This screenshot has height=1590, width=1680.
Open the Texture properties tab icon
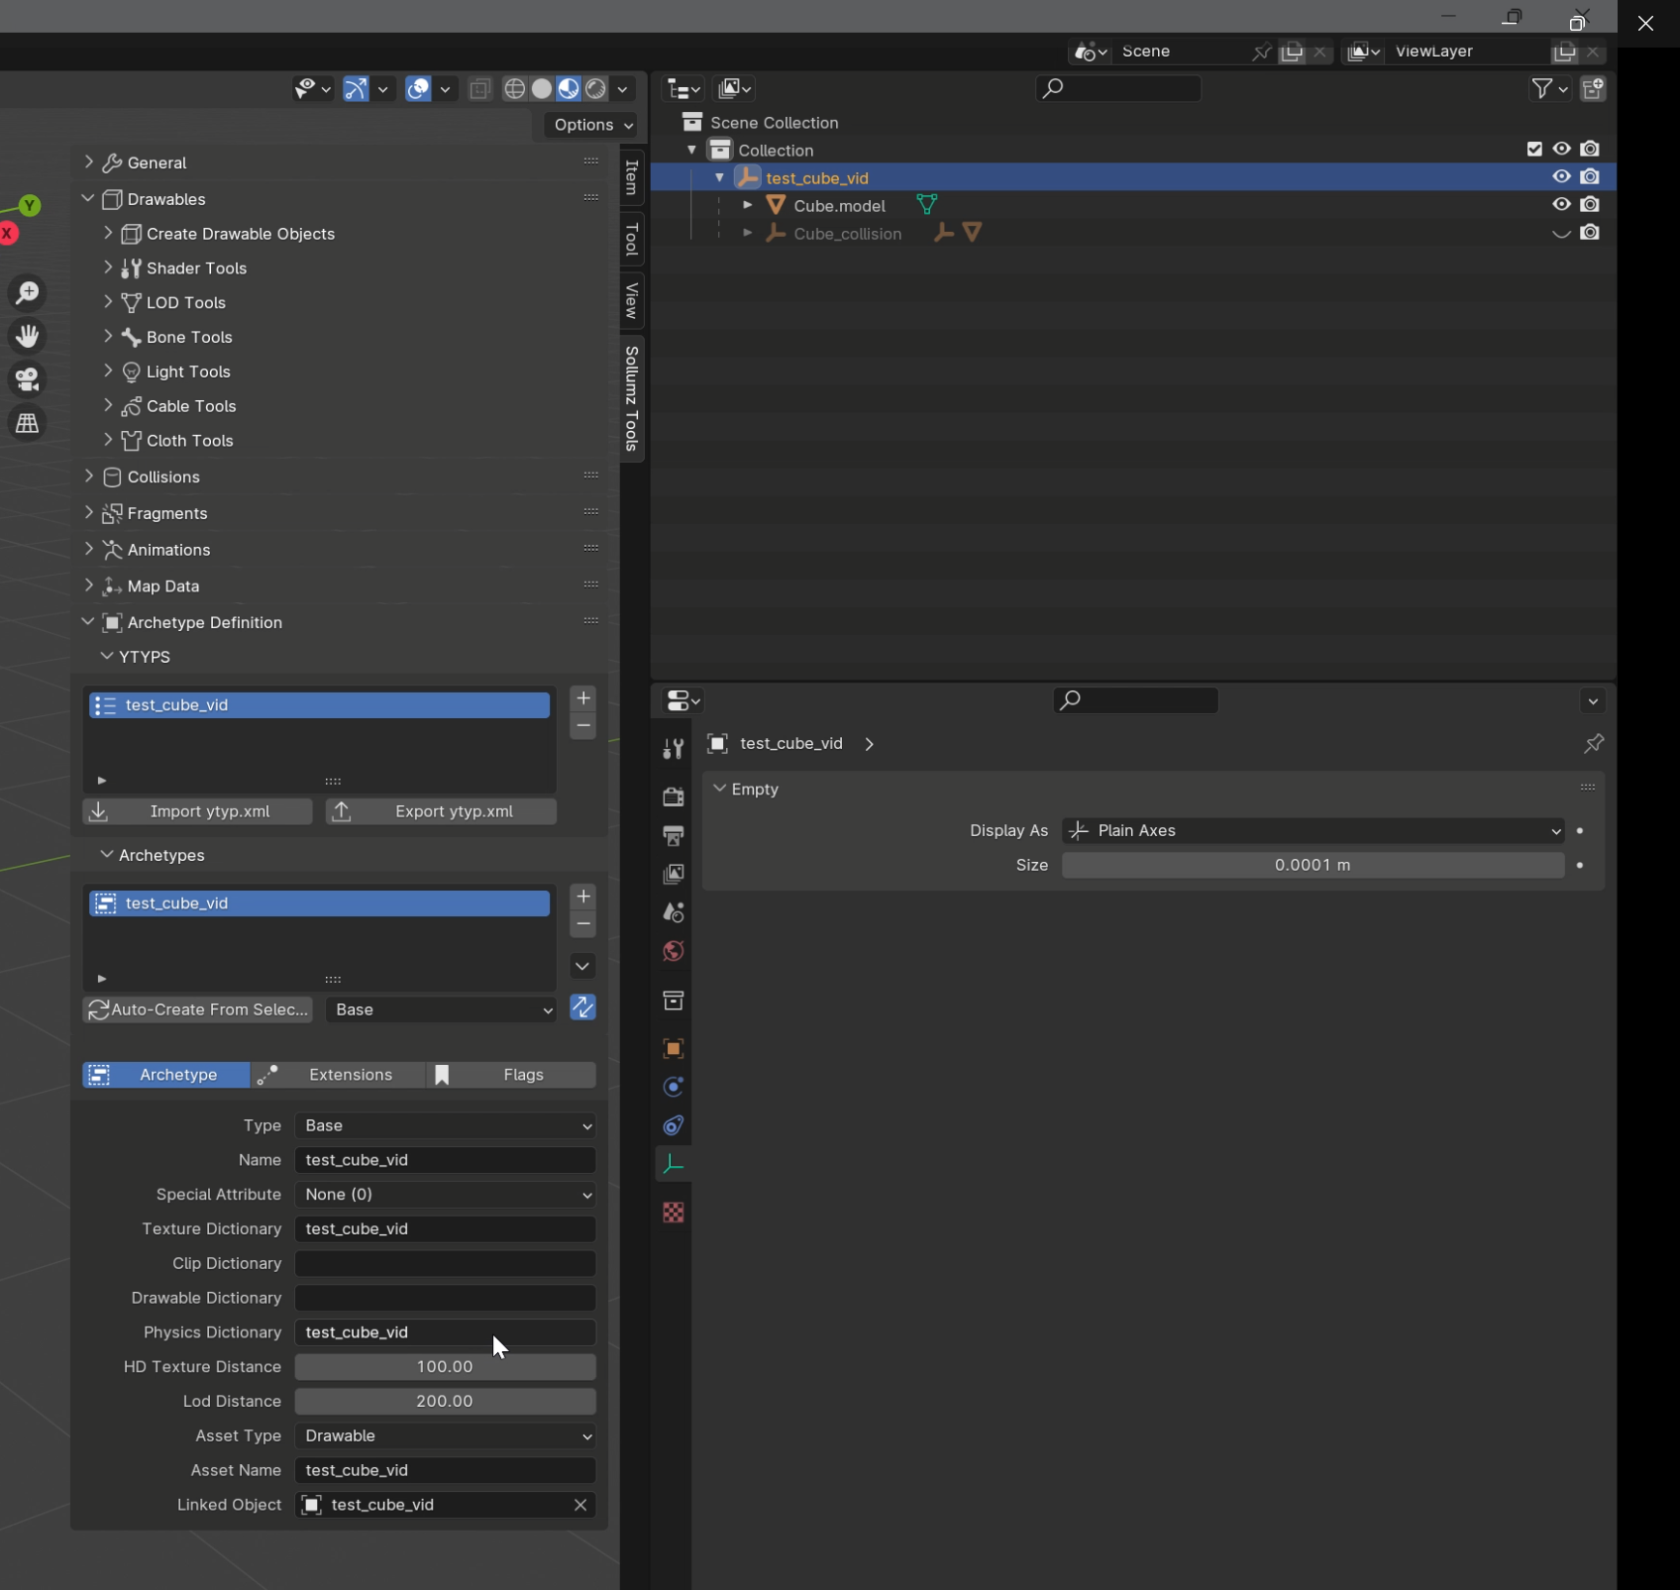(673, 1213)
